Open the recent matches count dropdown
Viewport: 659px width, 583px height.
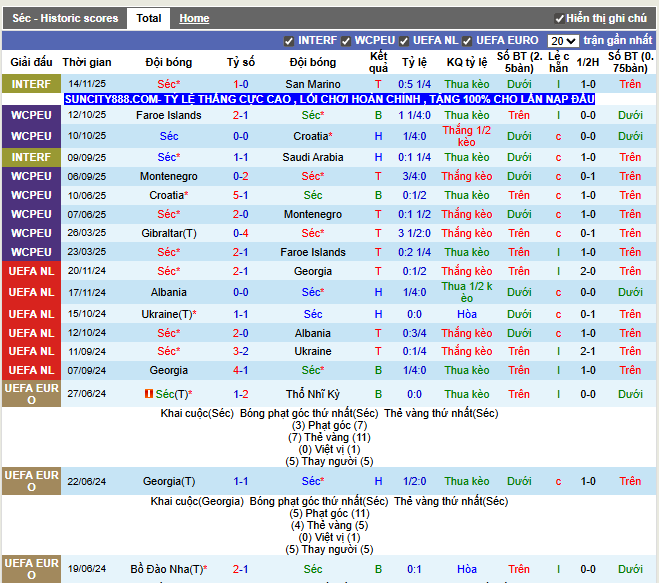563,41
